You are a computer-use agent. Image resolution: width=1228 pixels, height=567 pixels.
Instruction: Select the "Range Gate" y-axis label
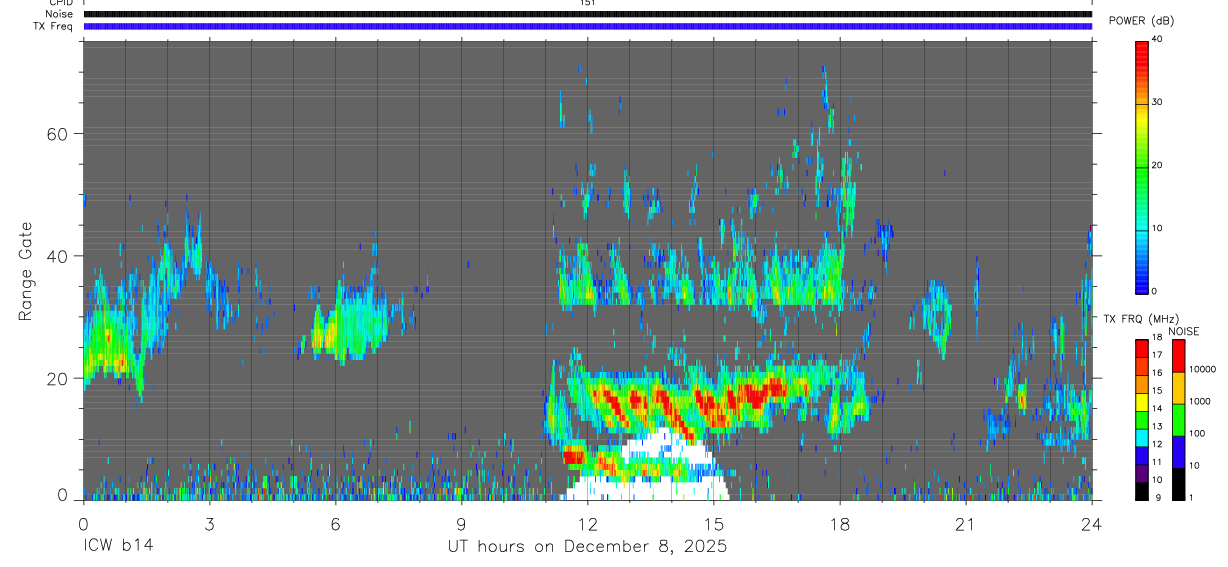point(26,270)
